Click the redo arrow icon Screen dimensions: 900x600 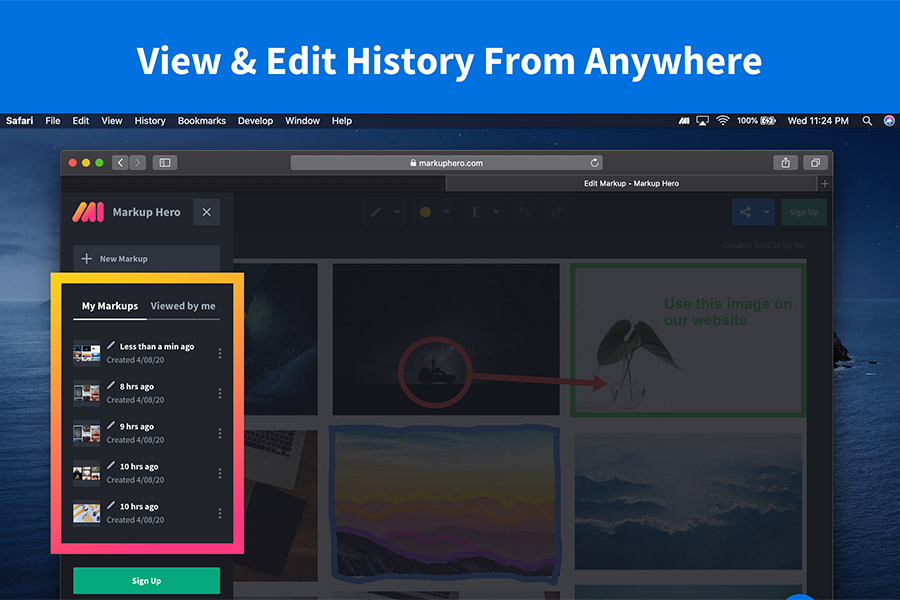(x=557, y=212)
